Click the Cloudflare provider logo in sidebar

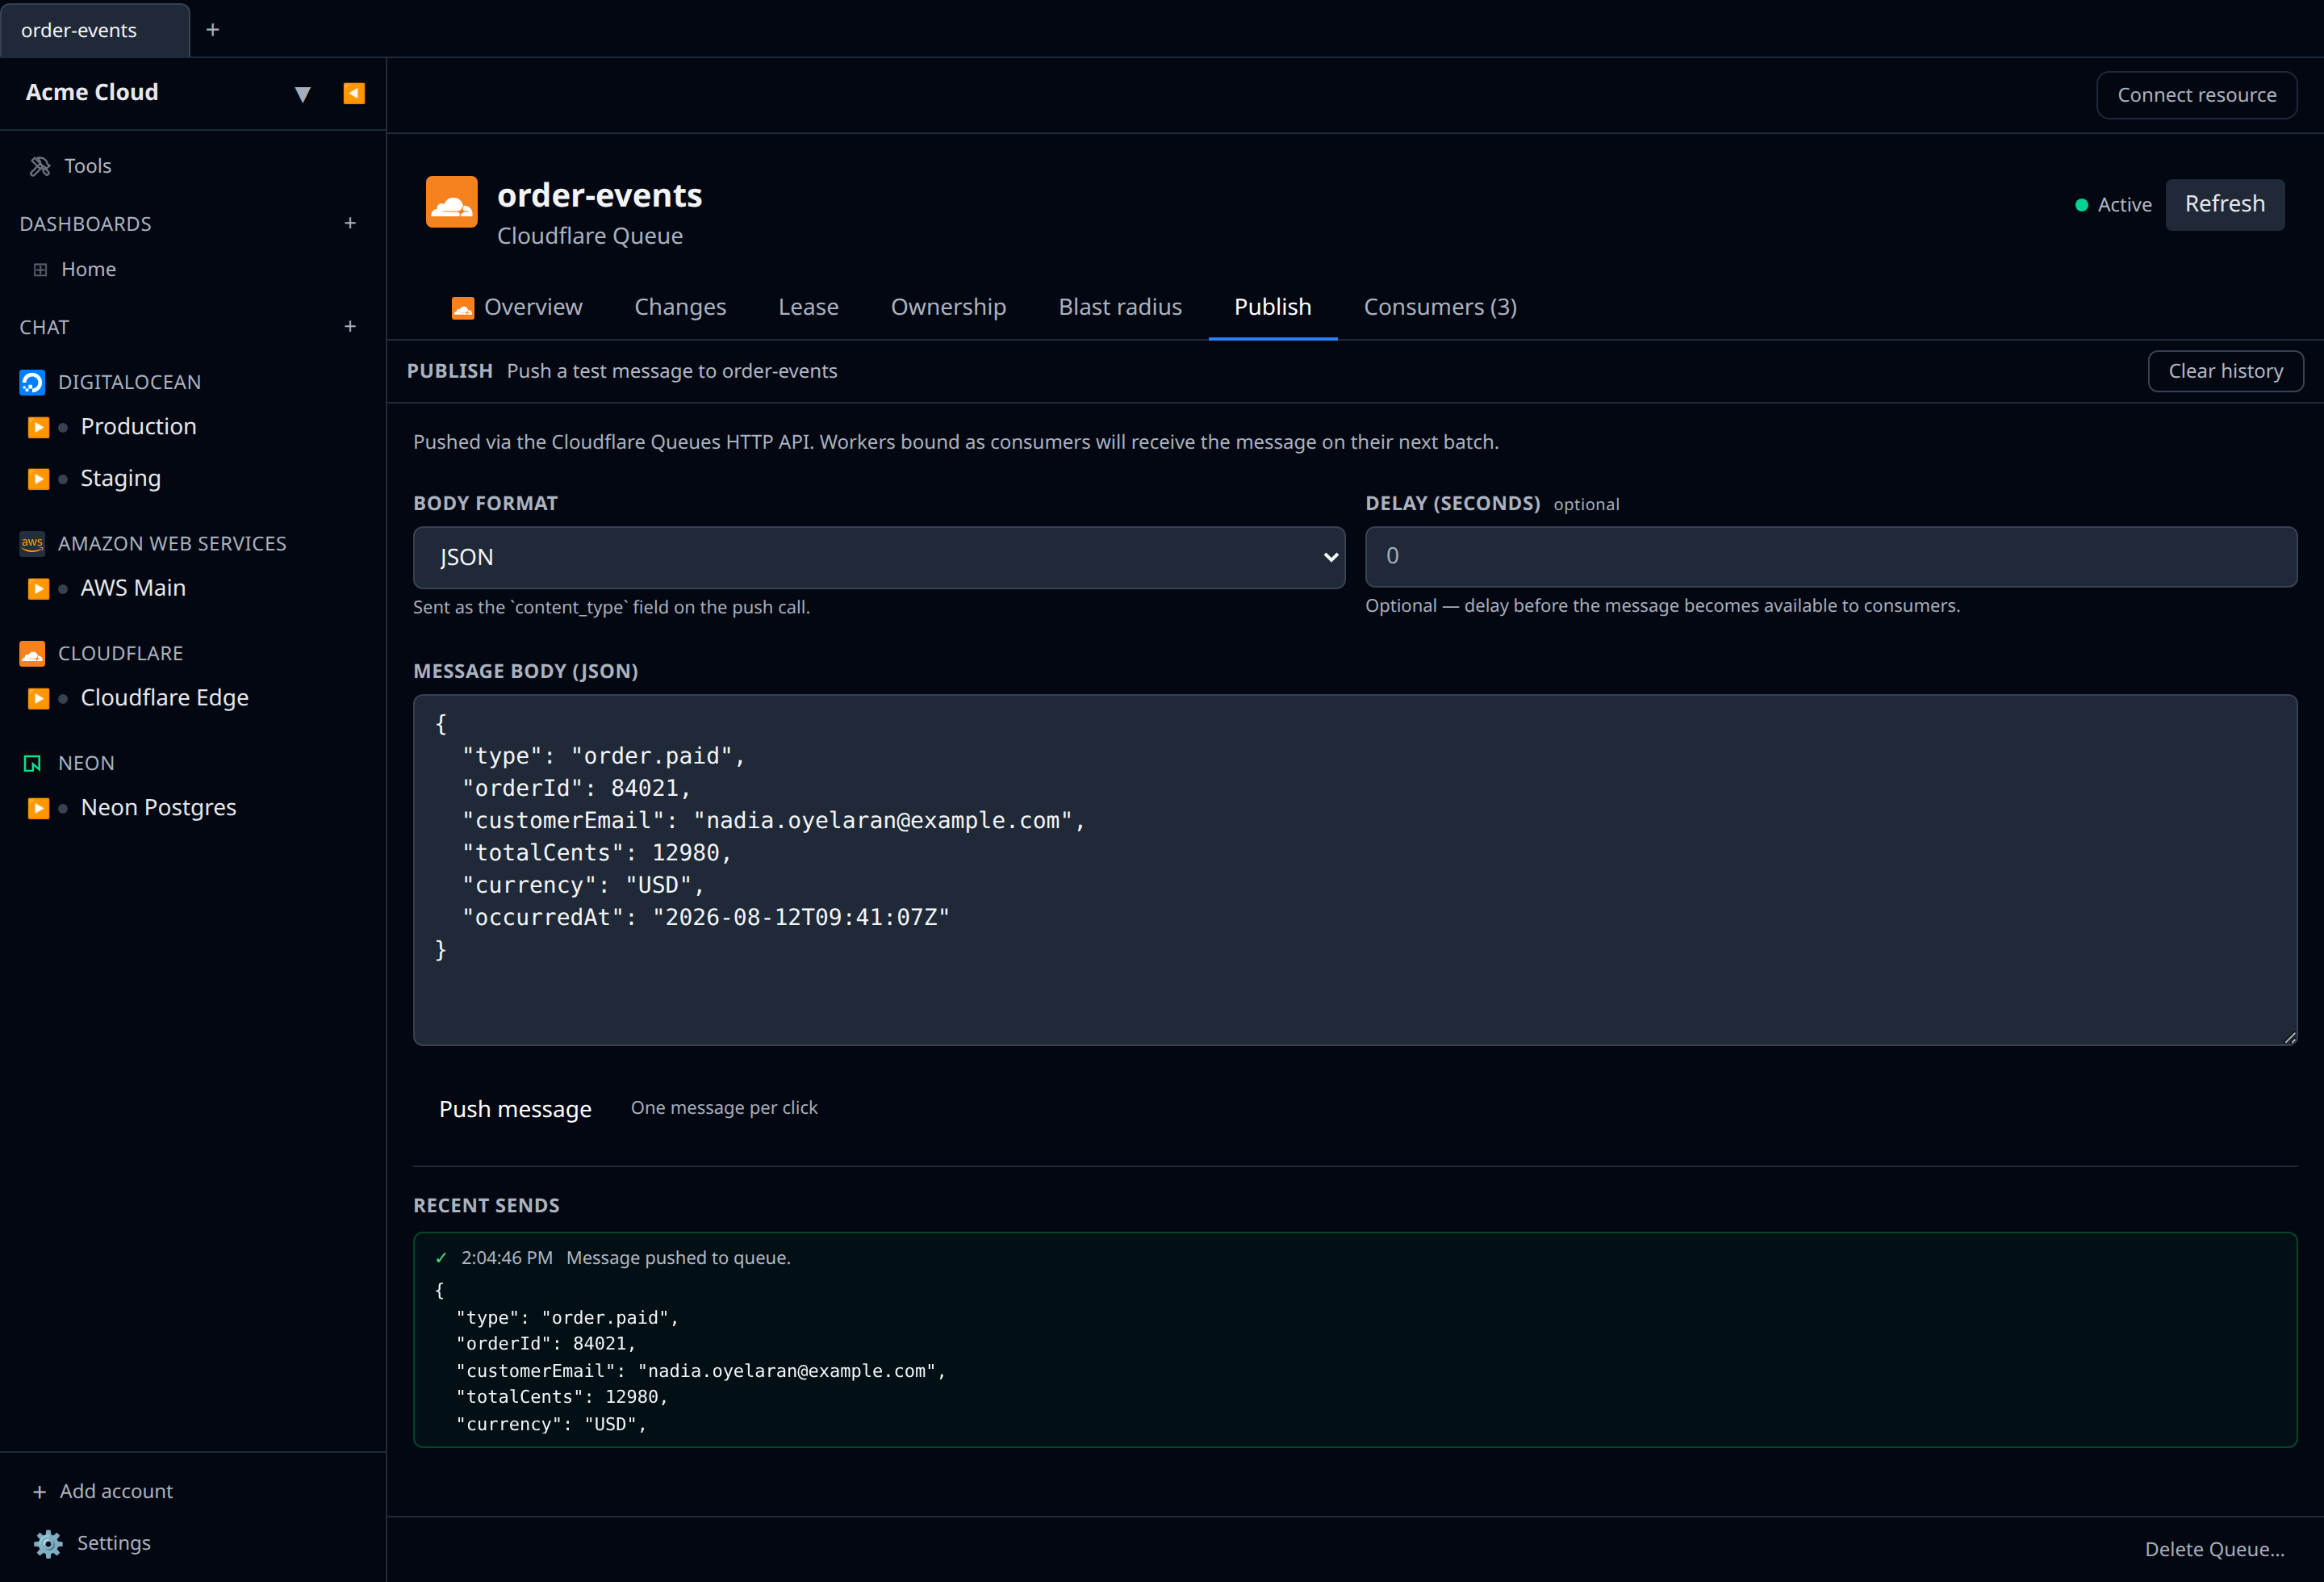point(32,653)
